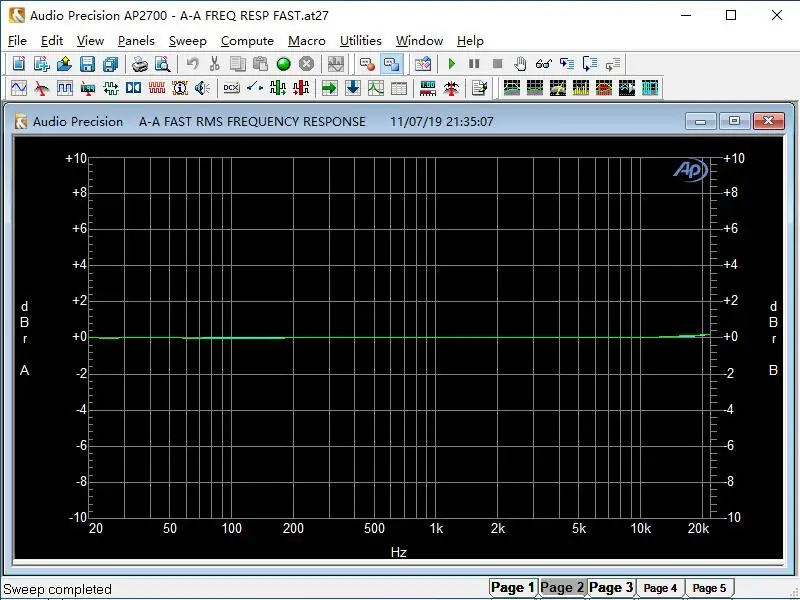The width and height of the screenshot is (800, 600).
Task: Open the Help menu
Action: click(x=470, y=41)
